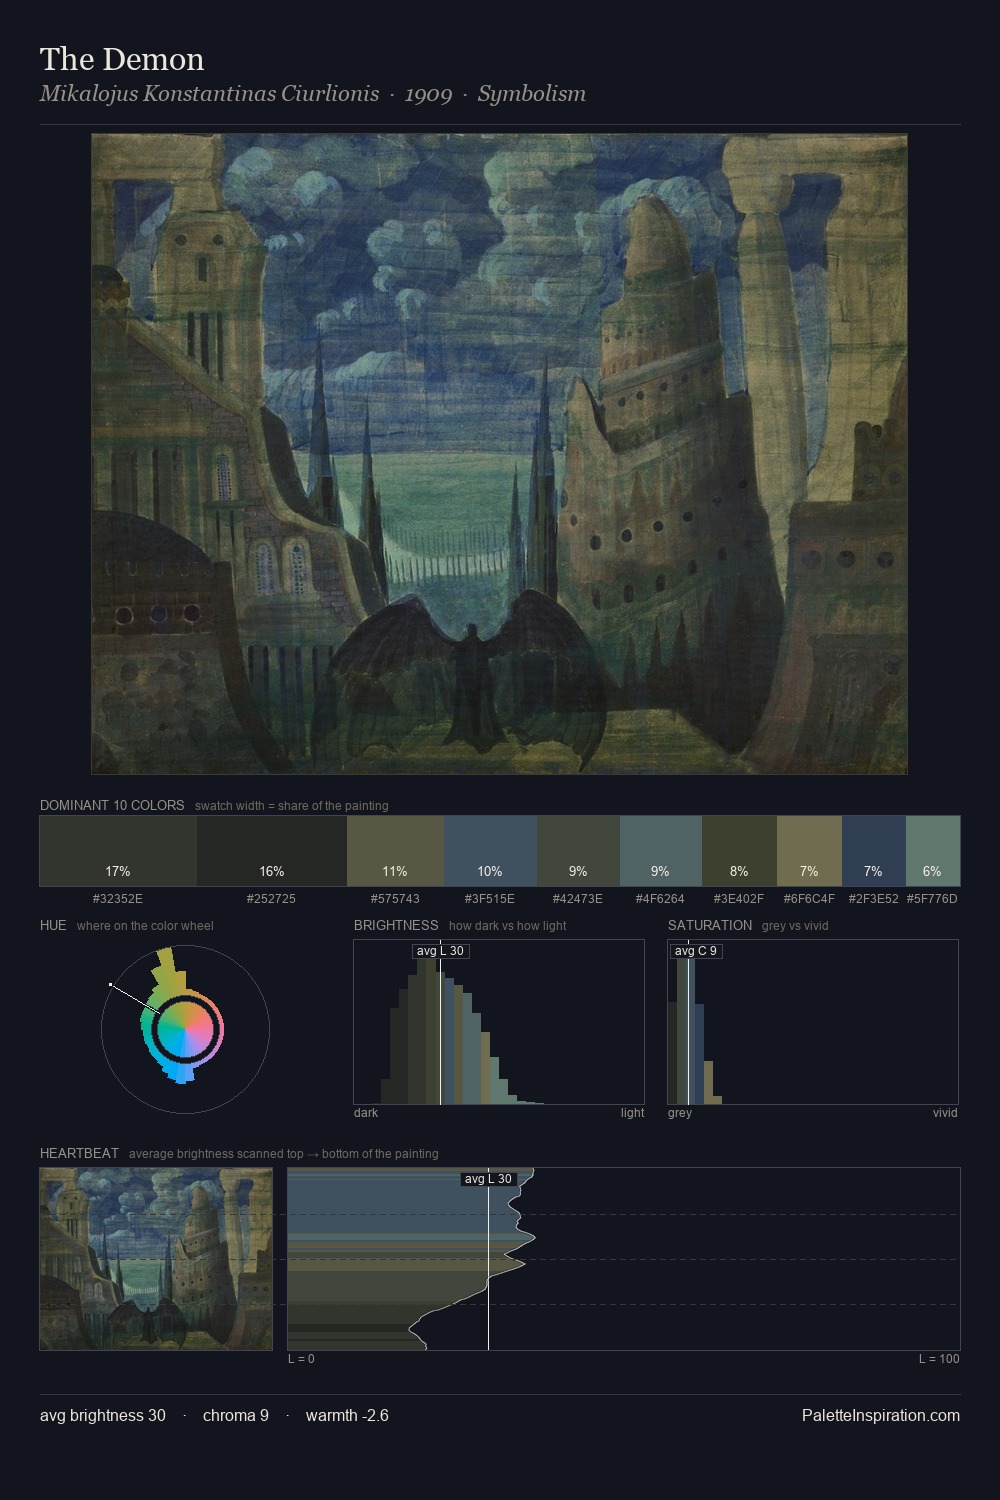Viewport: 1000px width, 1500px height.
Task: Click the '#252725' hex code text
Action: pyautogui.click(x=272, y=899)
